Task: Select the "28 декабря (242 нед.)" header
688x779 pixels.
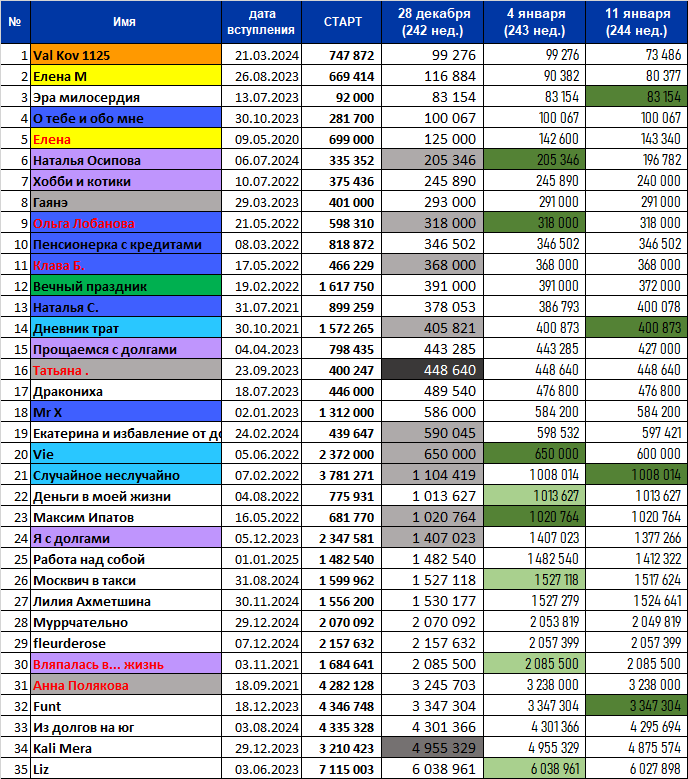Action: tap(433, 22)
